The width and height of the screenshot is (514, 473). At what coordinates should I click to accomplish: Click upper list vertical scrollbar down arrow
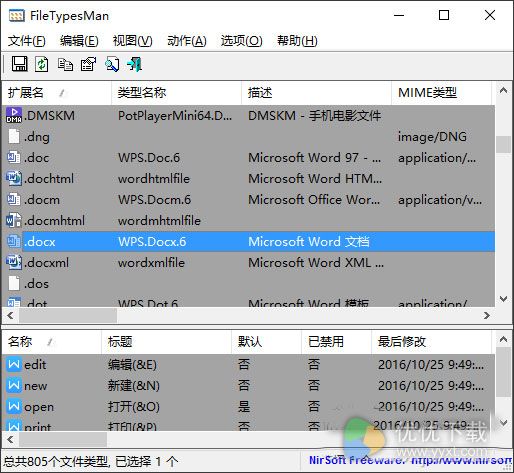click(x=503, y=299)
